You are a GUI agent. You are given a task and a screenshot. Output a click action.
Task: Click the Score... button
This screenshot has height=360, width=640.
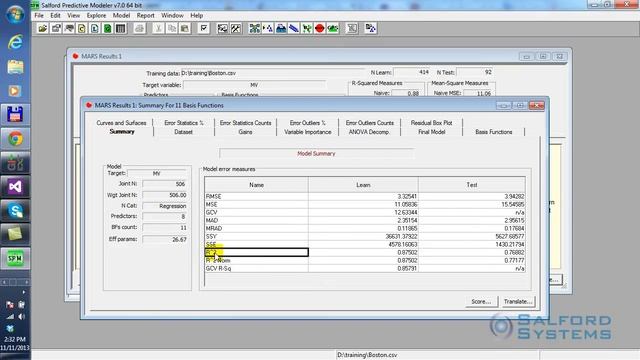481,302
